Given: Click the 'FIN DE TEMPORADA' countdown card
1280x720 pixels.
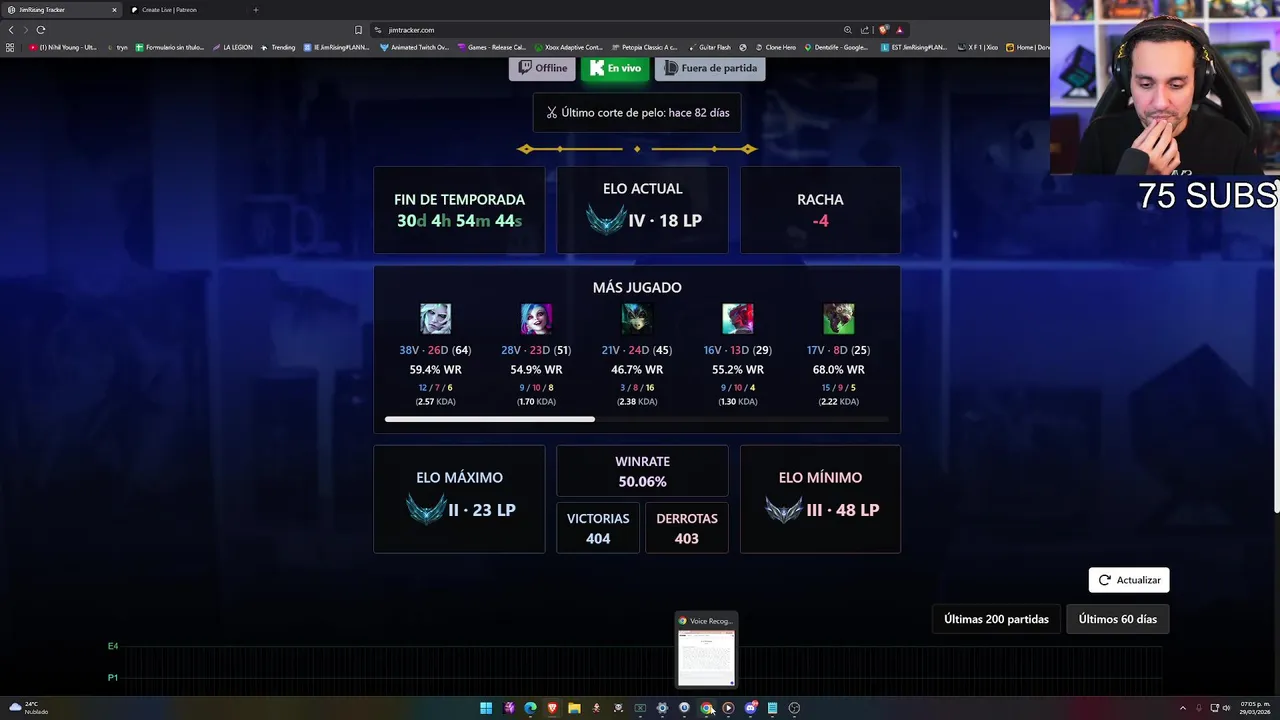Looking at the screenshot, I should tap(459, 210).
